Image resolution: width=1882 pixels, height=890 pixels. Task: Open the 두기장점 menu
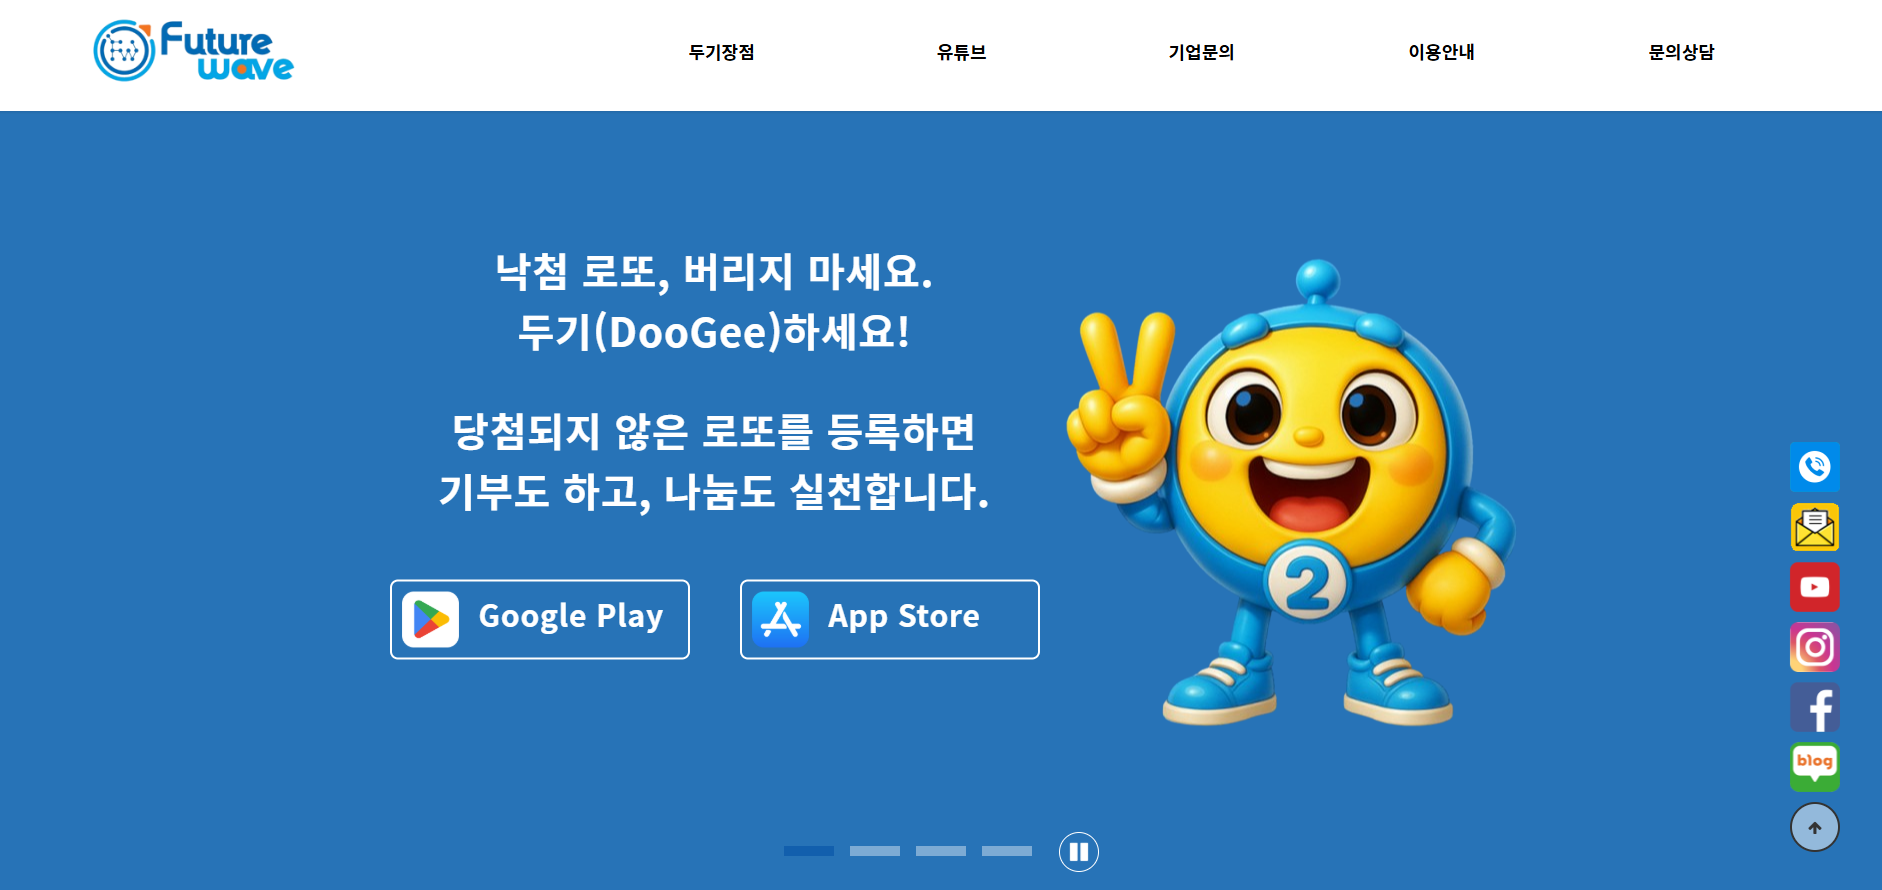point(721,52)
